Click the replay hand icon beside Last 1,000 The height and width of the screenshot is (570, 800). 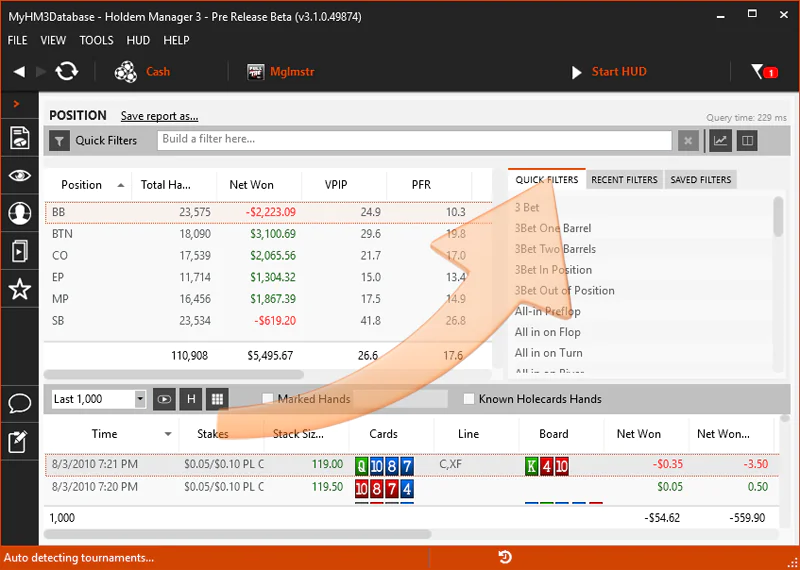164,399
